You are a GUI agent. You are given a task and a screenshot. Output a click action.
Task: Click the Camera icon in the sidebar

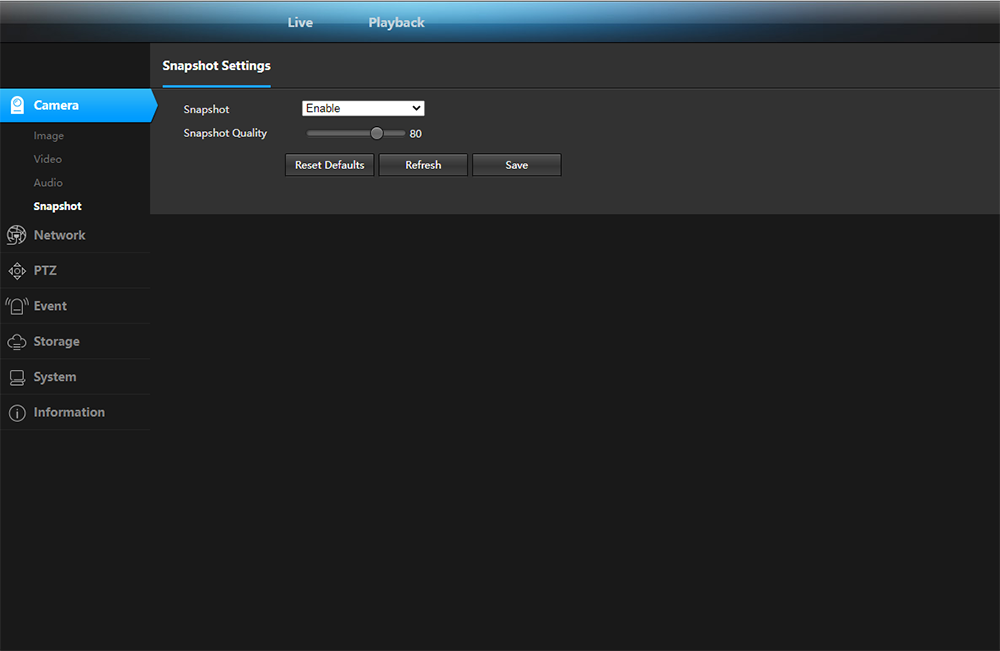pyautogui.click(x=17, y=105)
